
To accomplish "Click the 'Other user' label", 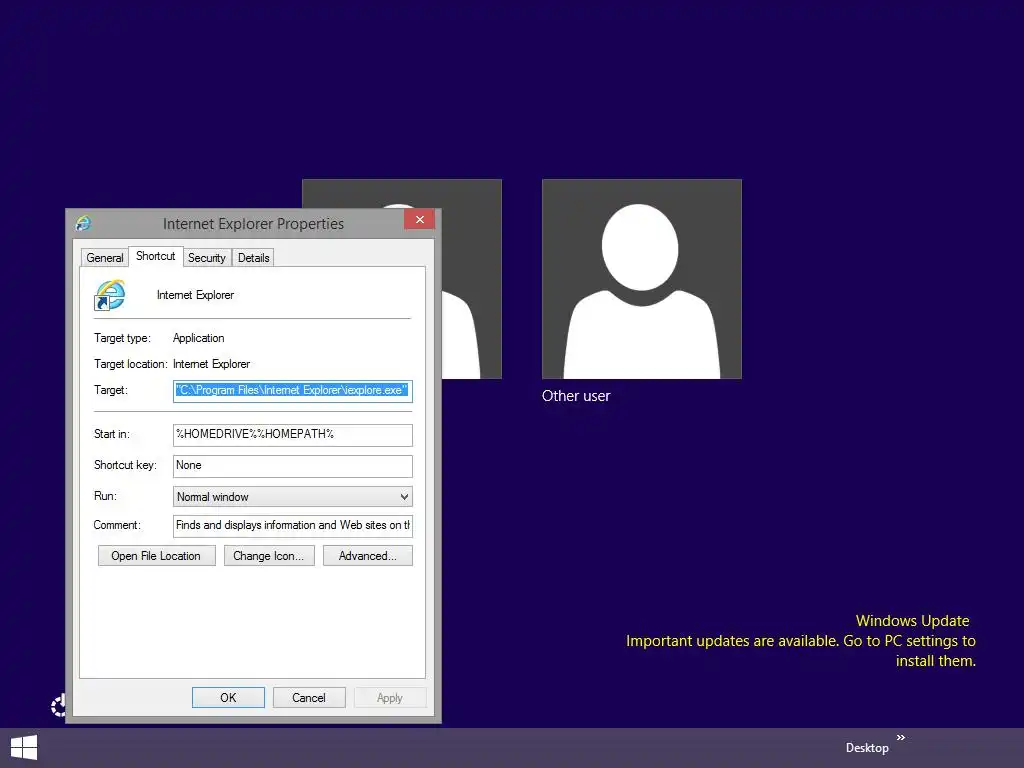I will pos(576,396).
